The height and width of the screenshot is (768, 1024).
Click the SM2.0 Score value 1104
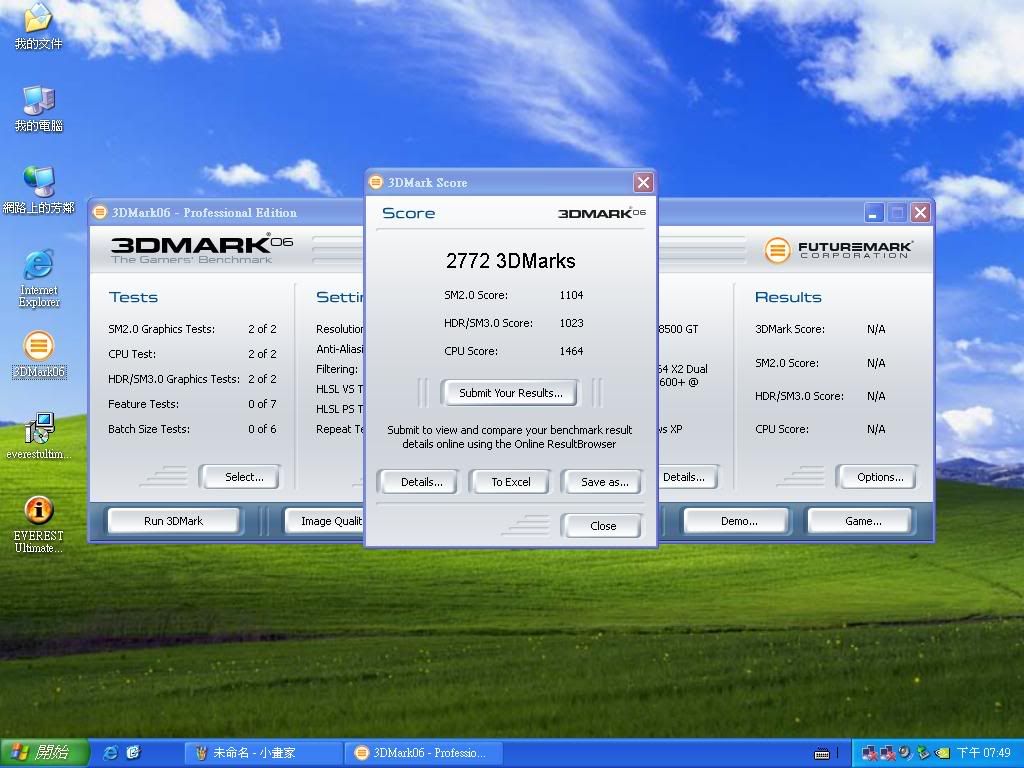click(x=571, y=295)
